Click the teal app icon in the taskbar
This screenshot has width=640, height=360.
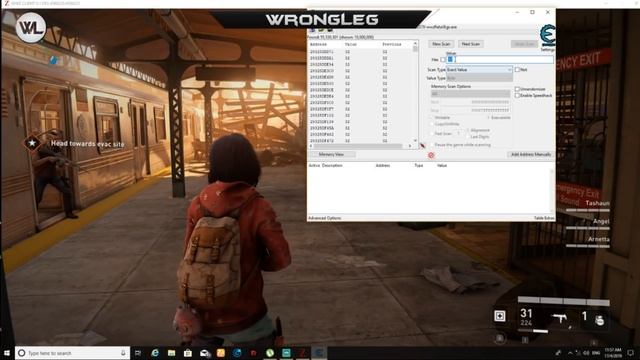[x=286, y=353]
